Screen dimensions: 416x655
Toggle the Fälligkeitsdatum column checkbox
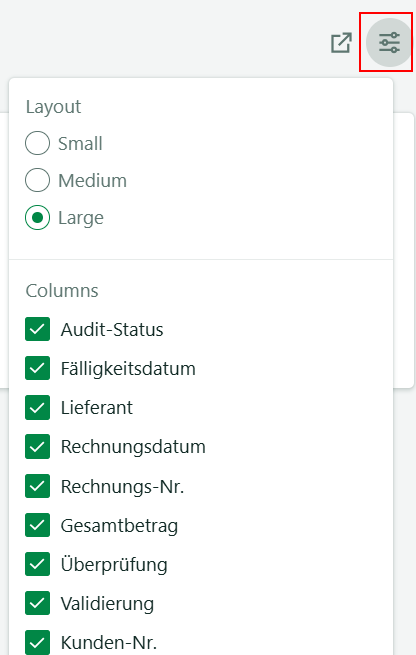38,368
